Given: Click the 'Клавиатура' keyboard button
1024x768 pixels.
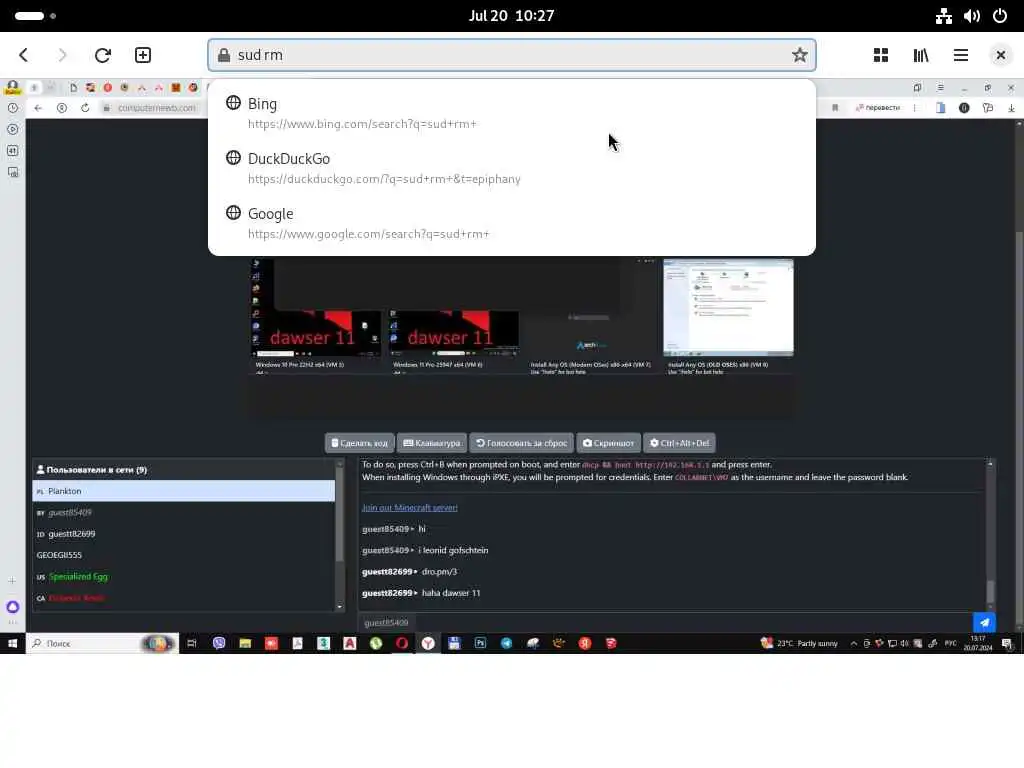Looking at the screenshot, I should pyautogui.click(x=432, y=443).
